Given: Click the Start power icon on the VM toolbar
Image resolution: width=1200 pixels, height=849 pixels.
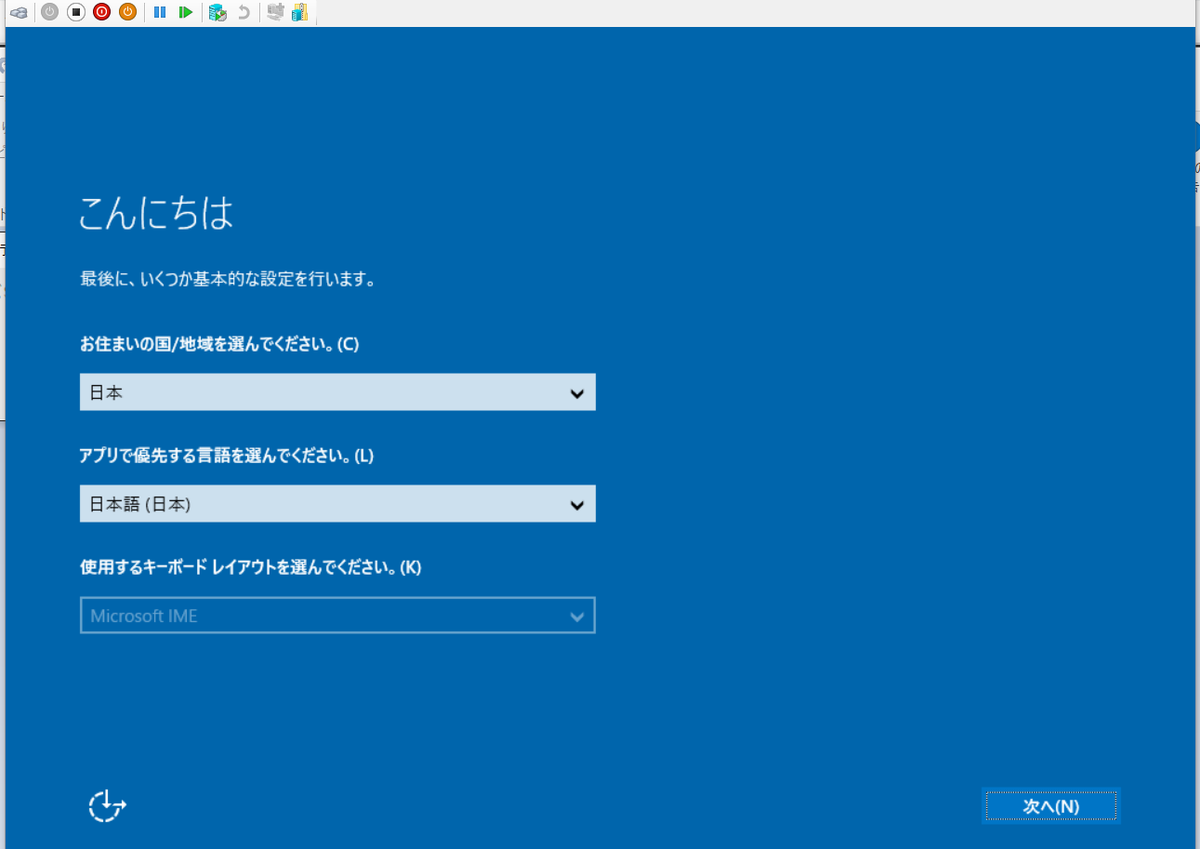Looking at the screenshot, I should (49, 12).
